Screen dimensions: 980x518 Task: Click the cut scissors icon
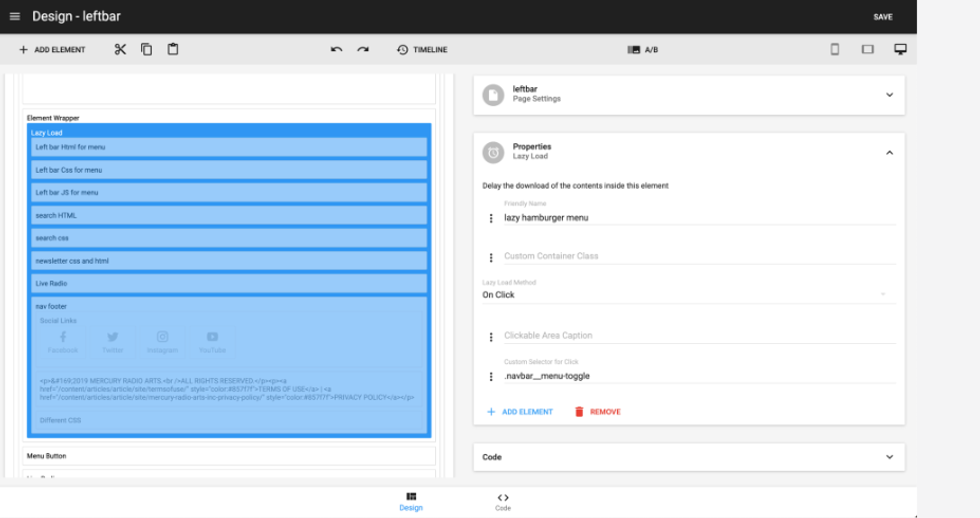point(120,49)
